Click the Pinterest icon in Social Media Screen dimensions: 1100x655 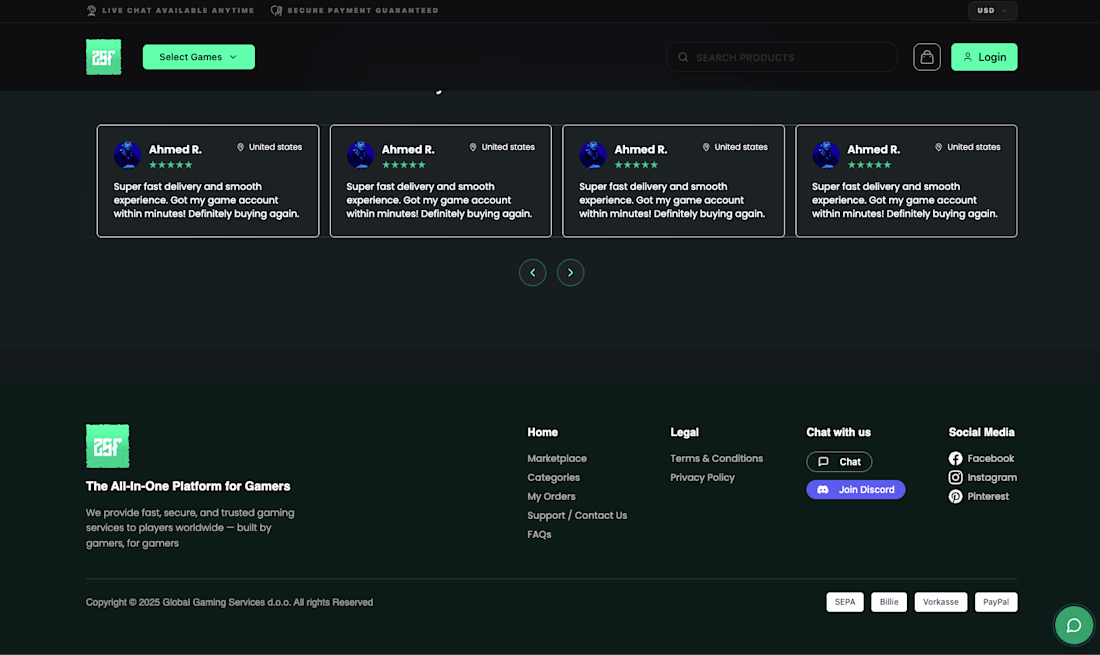point(955,497)
